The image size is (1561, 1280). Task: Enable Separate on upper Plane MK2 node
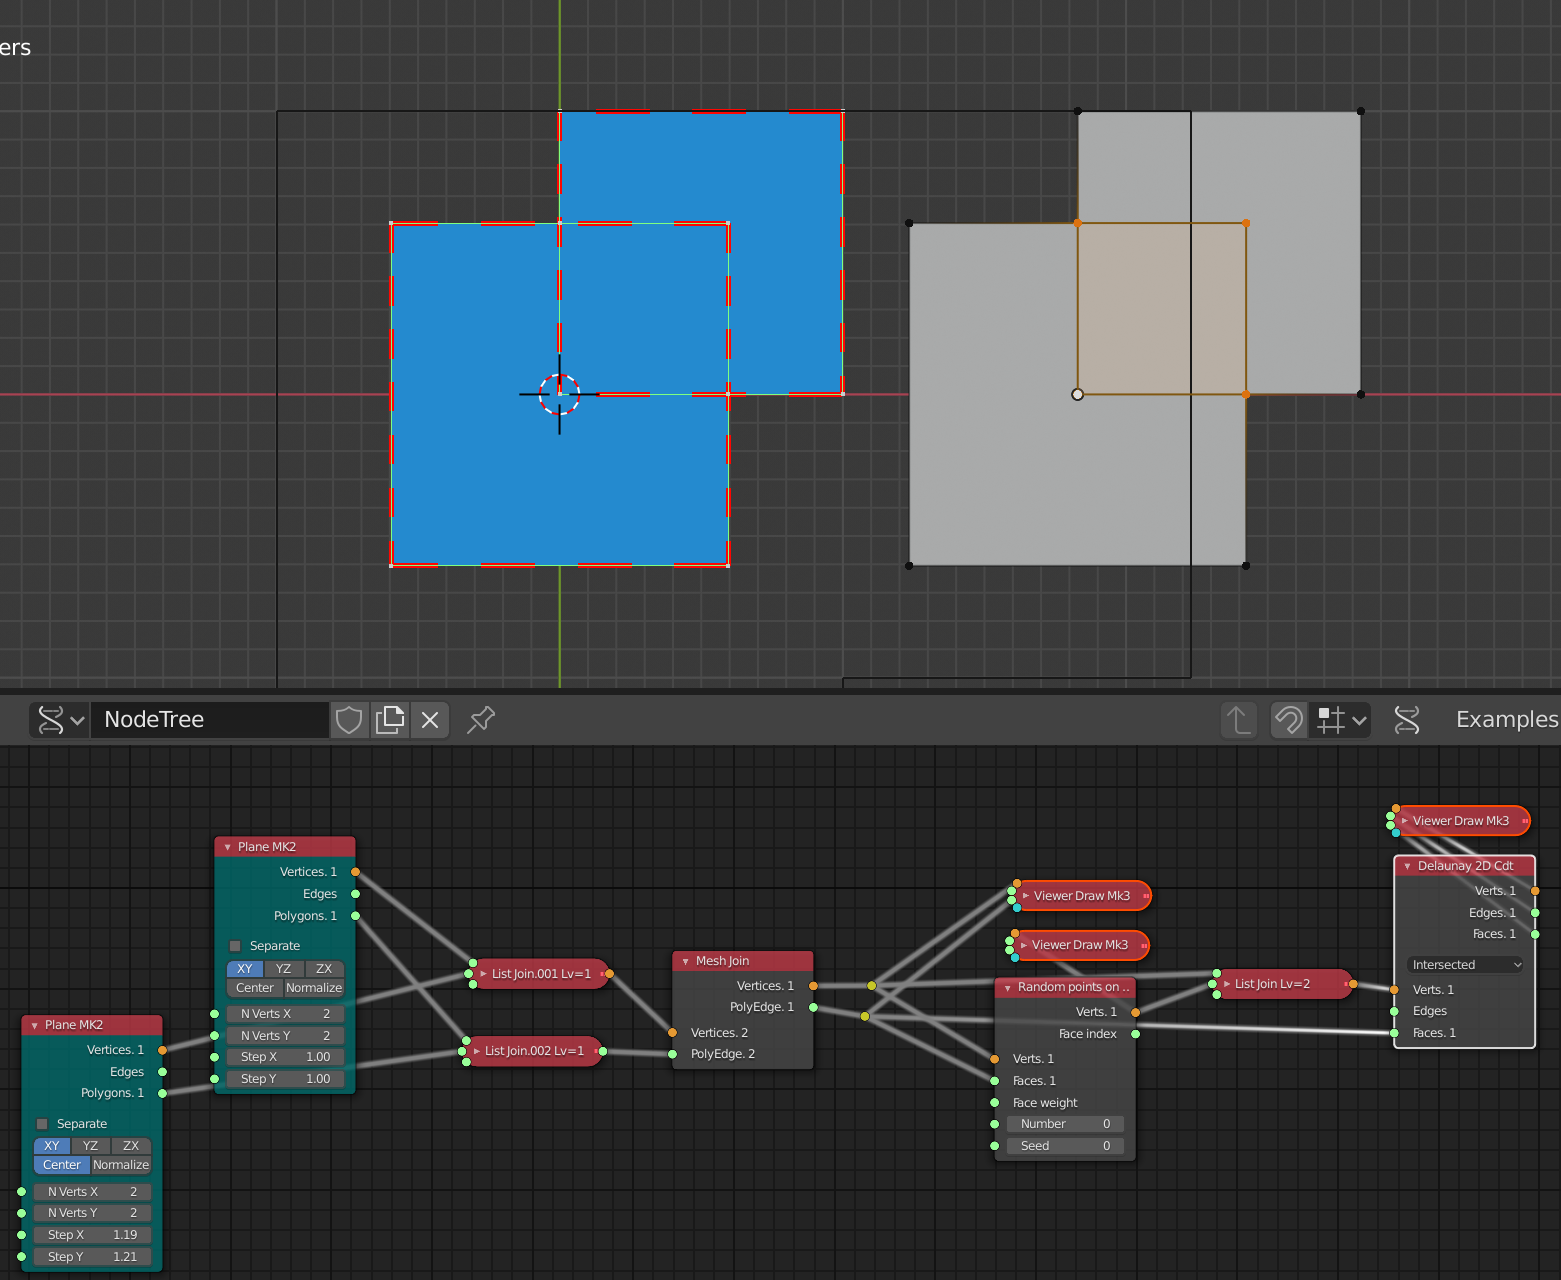tap(235, 946)
